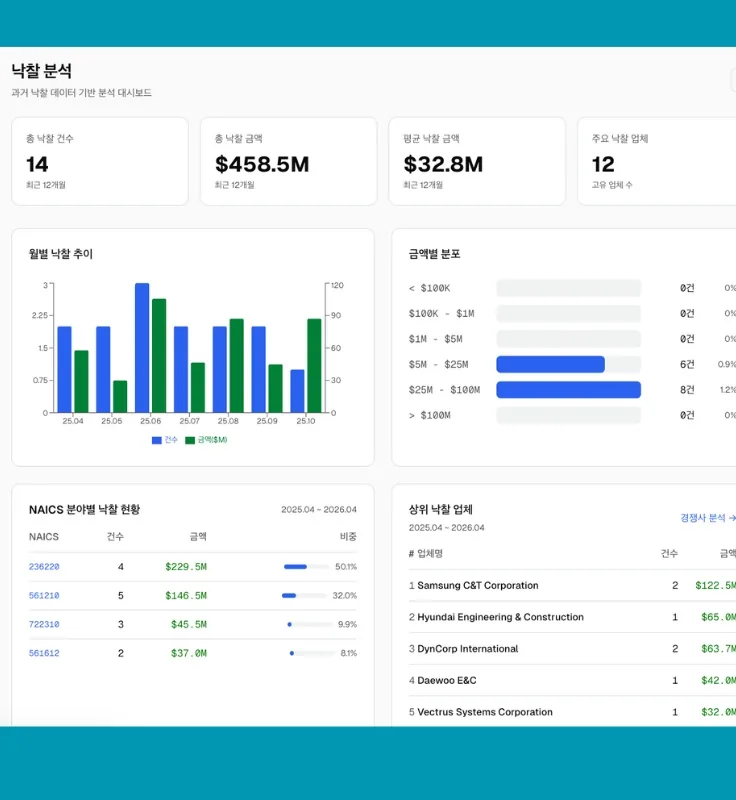Click the $45.5M amount cell
Viewport: 736px width, 800px height.
(189, 624)
